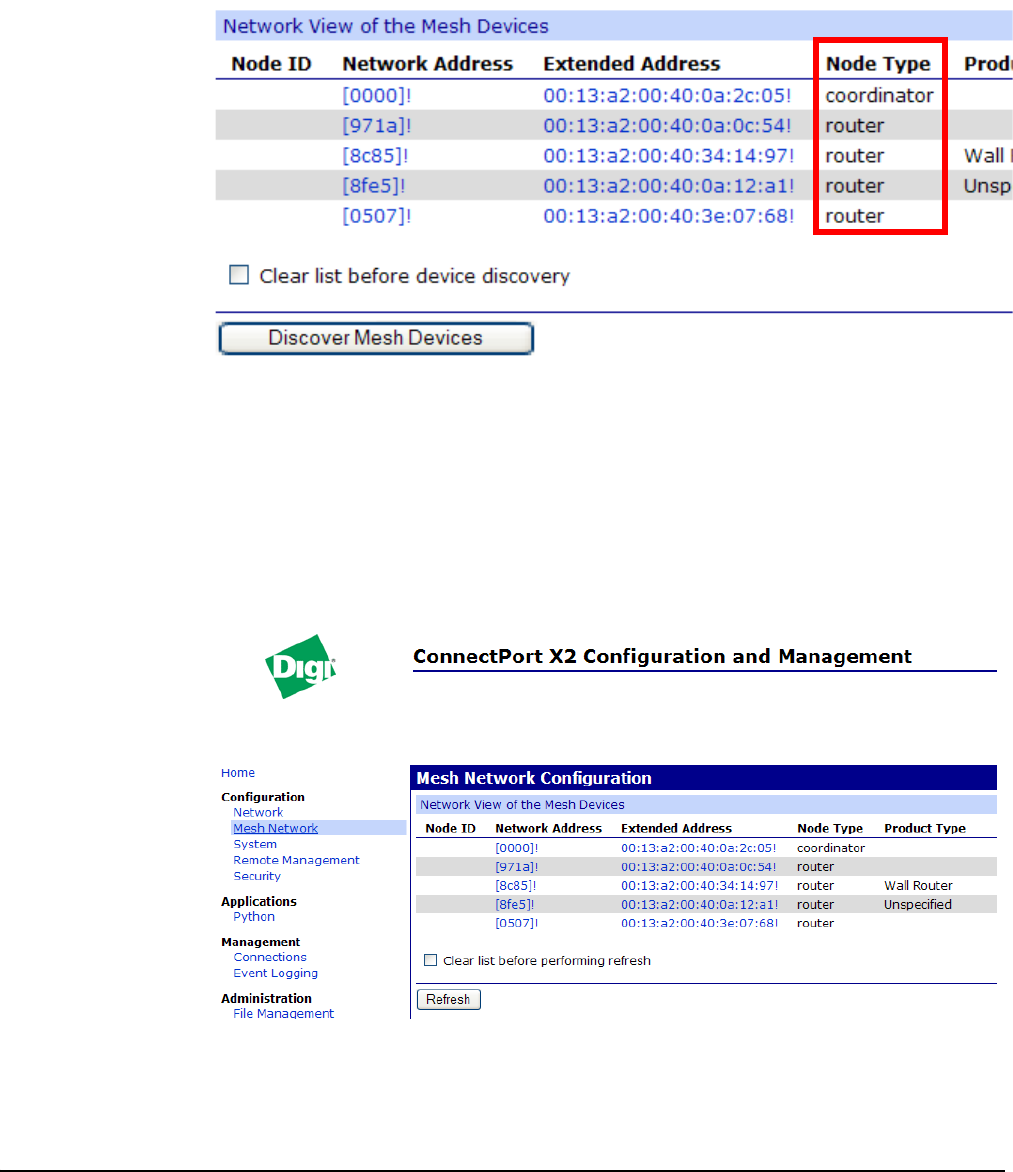Click [8fe5]! in the ConnectPort X2 table
This screenshot has width=1013, height=1172.
[514, 904]
